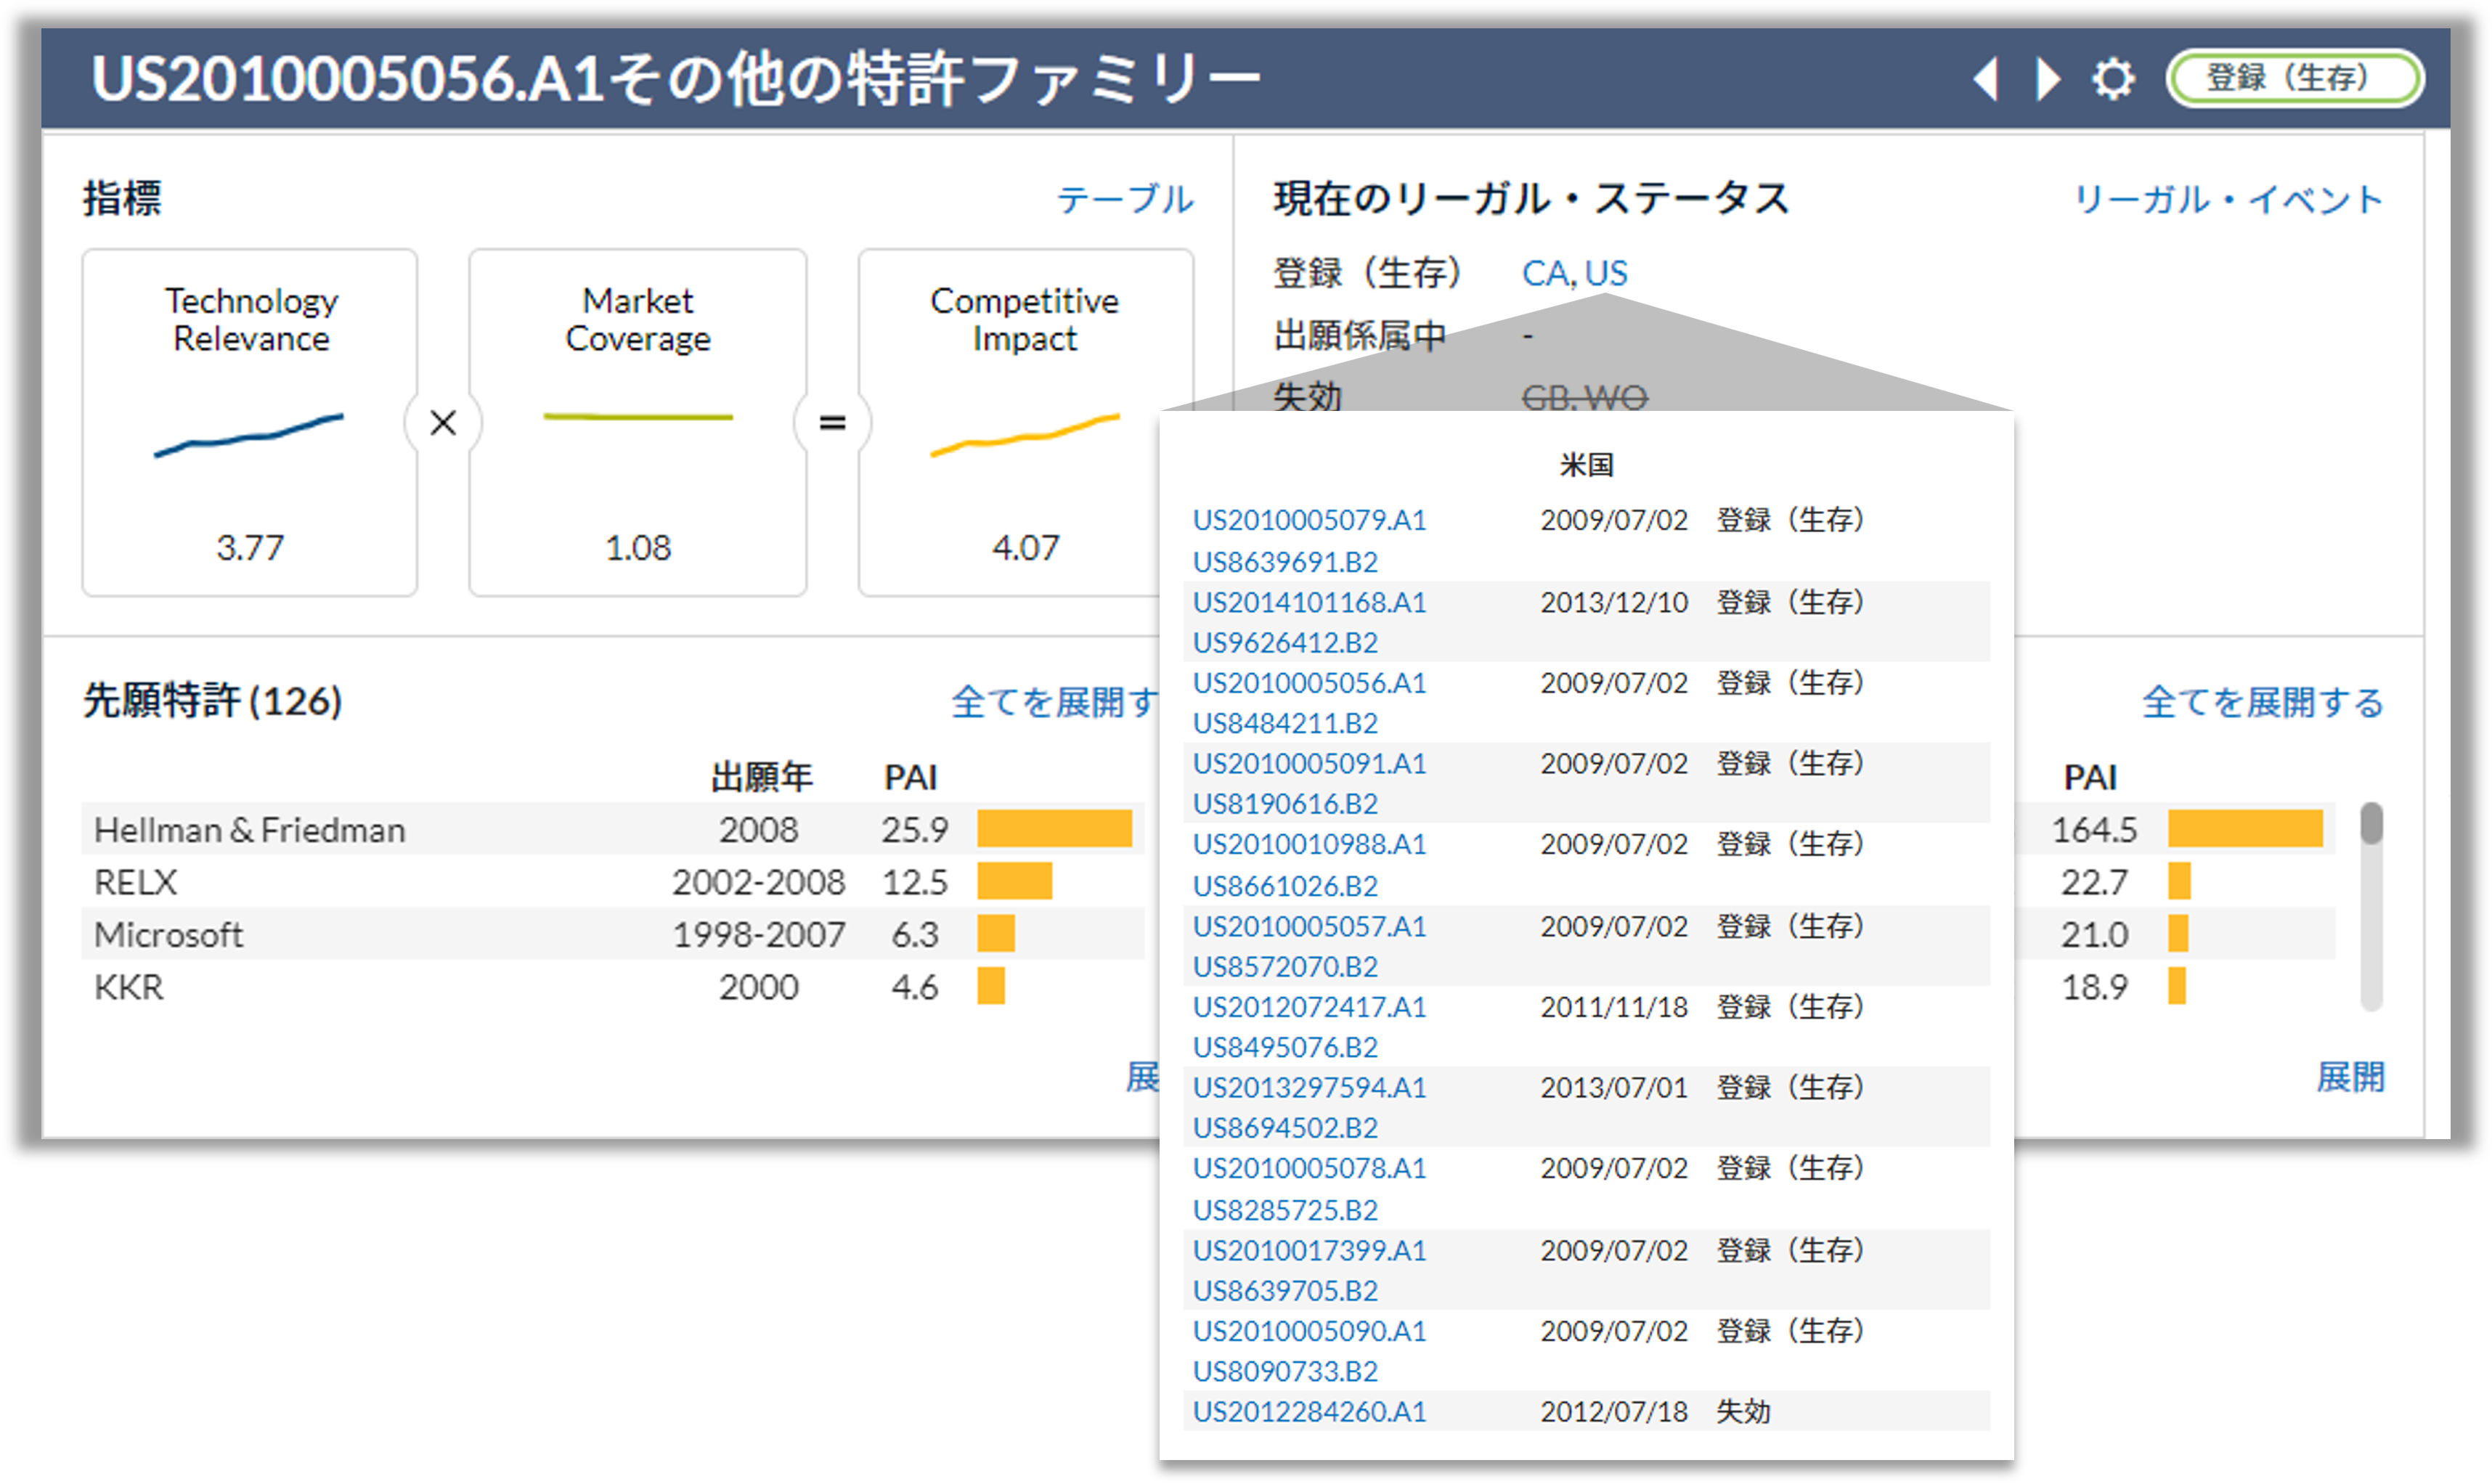
Task: Click the 米国 heading in popup
Action: [x=1586, y=465]
